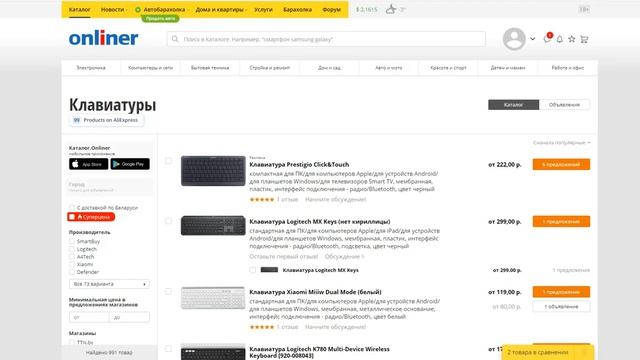This screenshot has height=360, width=640.
Task: Open the chat messages icon in header
Action: tap(547, 39)
